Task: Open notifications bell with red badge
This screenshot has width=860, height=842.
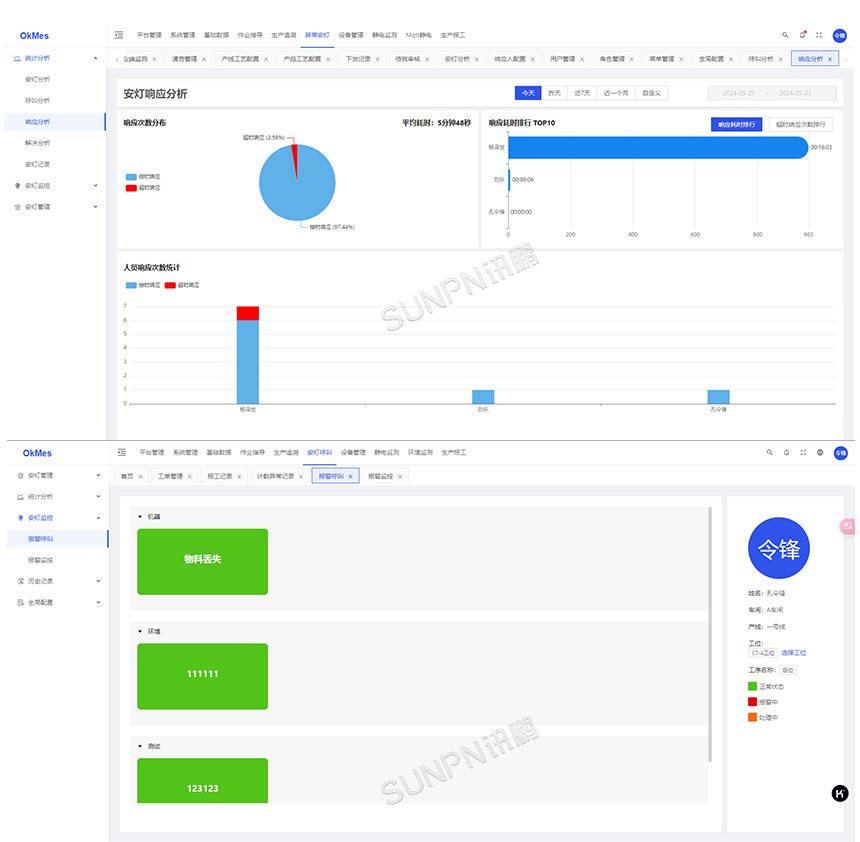Action: click(802, 34)
